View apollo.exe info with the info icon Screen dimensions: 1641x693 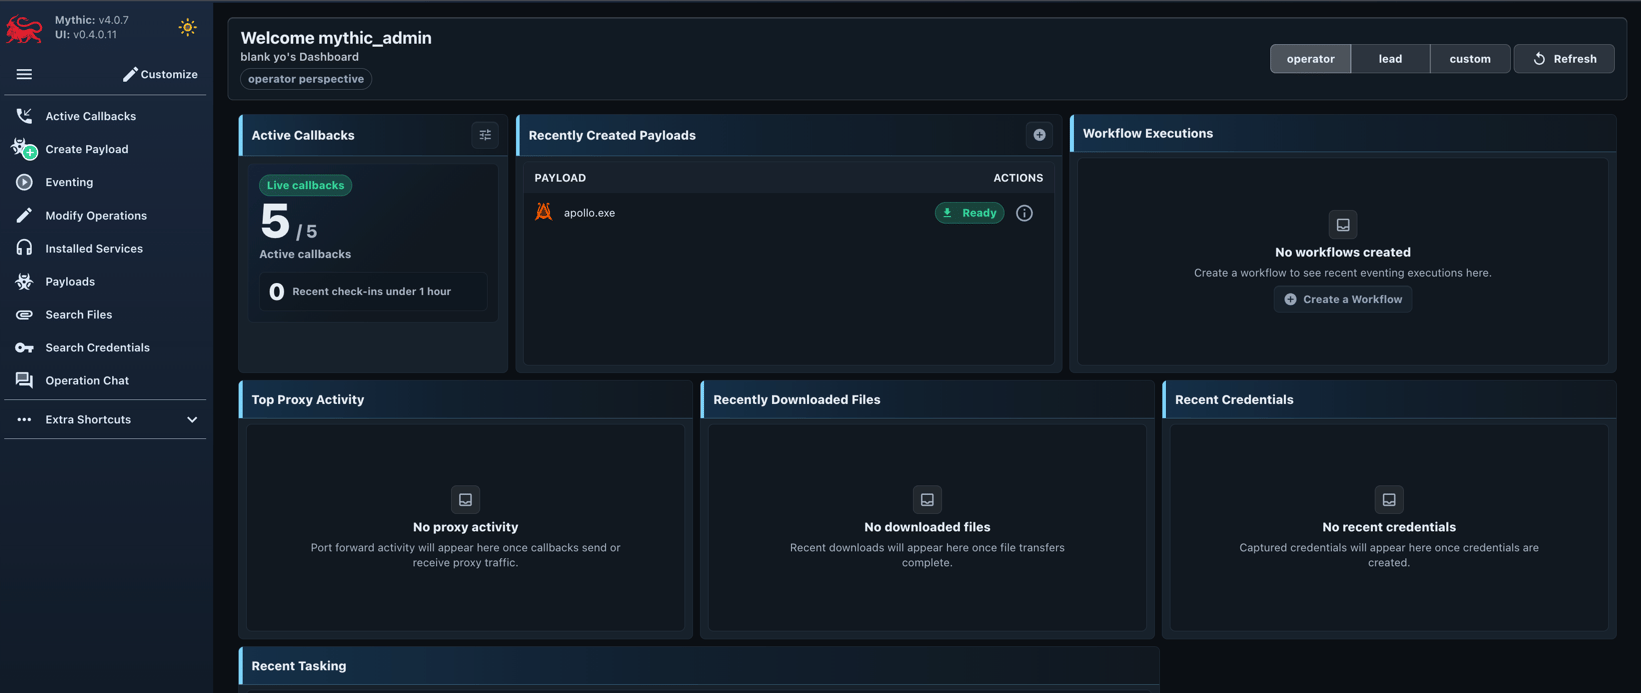click(1024, 213)
